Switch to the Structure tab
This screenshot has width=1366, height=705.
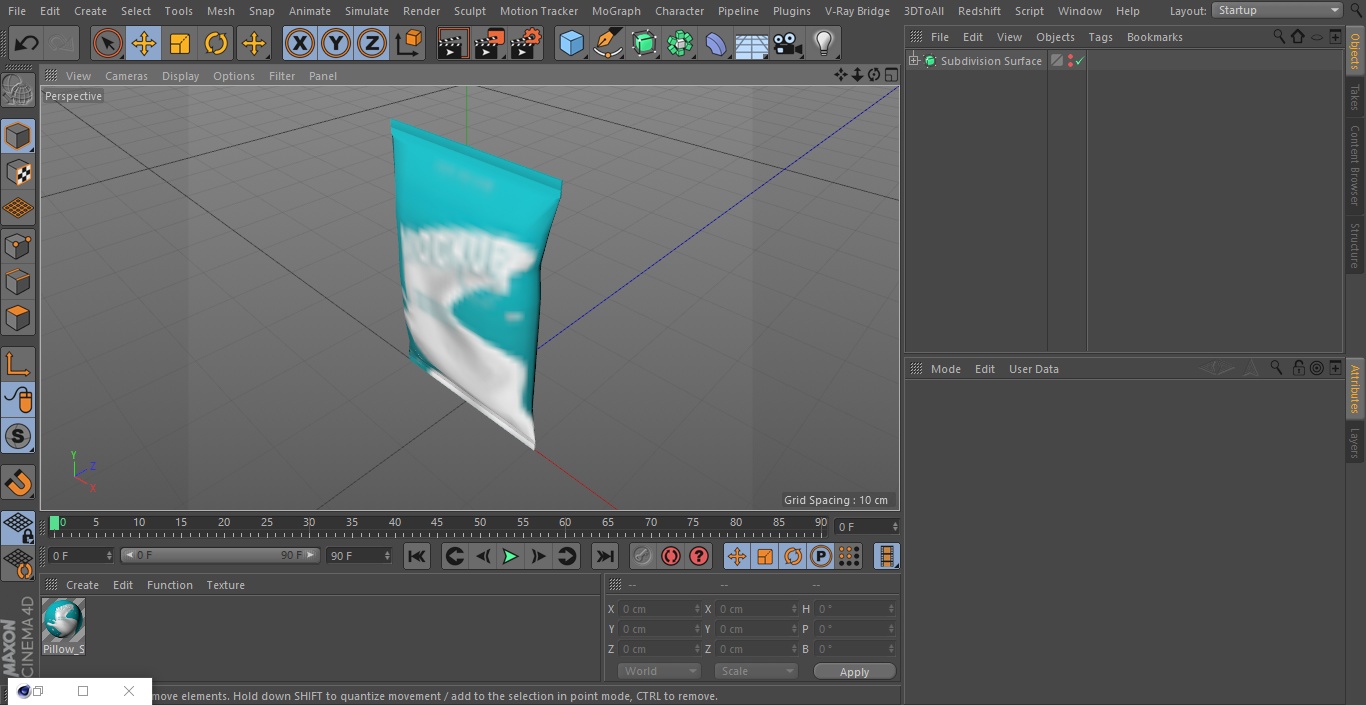point(1355,245)
